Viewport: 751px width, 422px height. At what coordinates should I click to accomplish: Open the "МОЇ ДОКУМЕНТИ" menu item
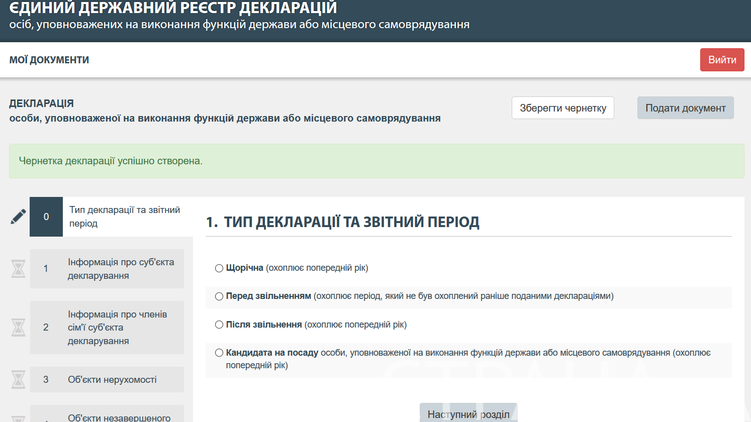[49, 60]
